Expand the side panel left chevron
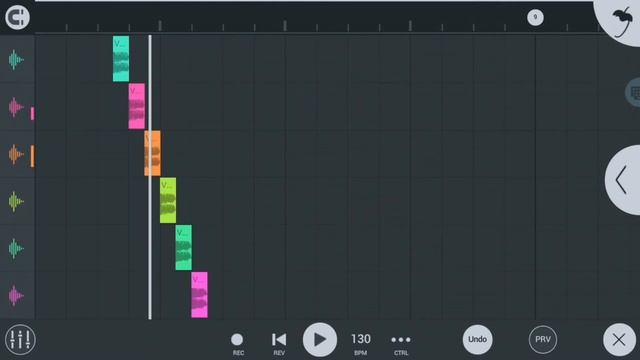640x360 pixels. pos(622,180)
